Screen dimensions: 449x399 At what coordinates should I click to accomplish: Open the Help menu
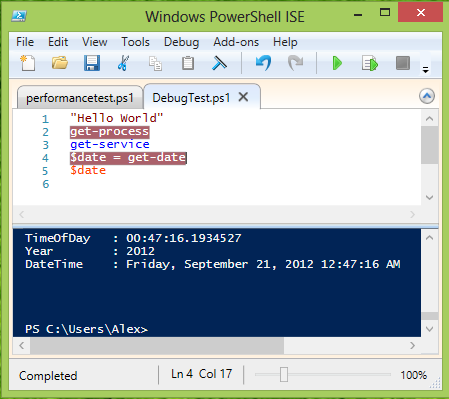click(x=285, y=42)
